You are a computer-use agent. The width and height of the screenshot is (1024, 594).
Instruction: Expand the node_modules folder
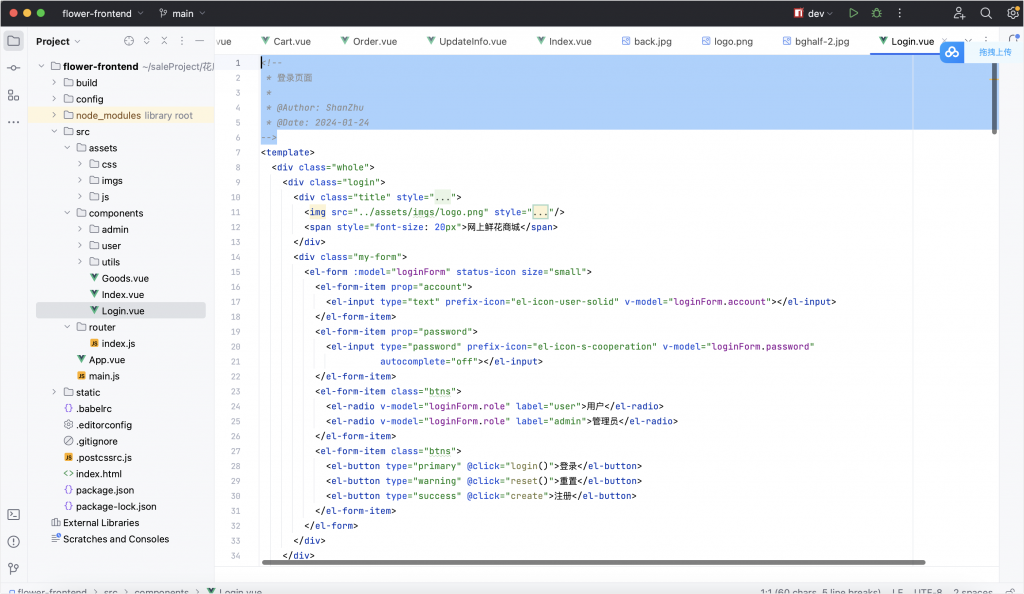pos(54,116)
